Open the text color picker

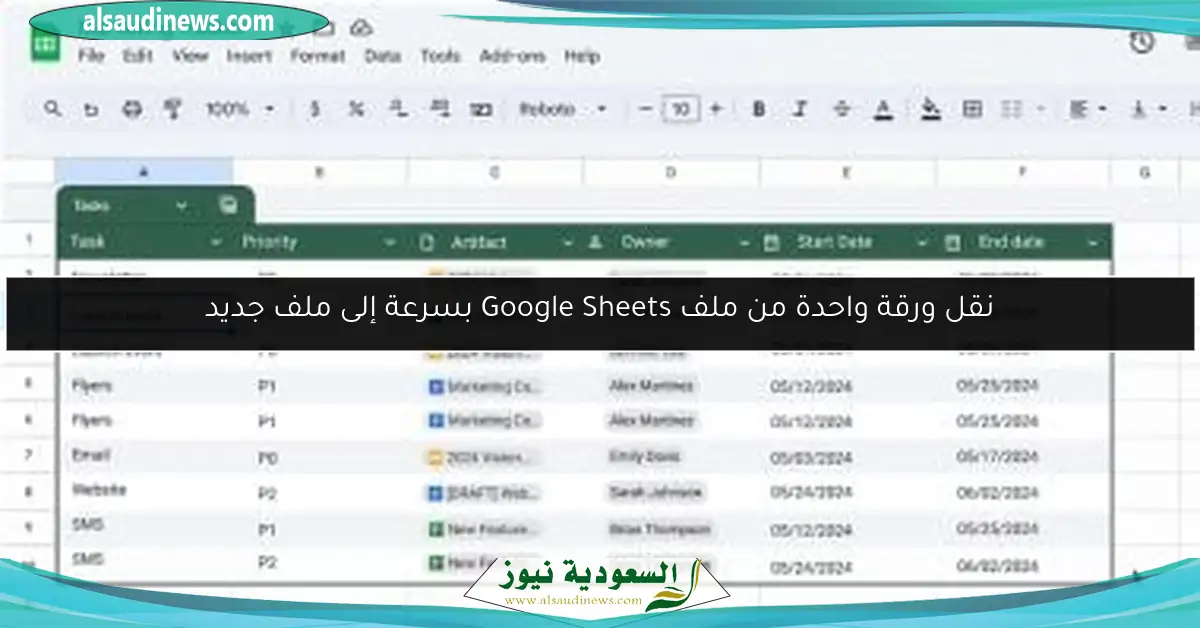(883, 109)
